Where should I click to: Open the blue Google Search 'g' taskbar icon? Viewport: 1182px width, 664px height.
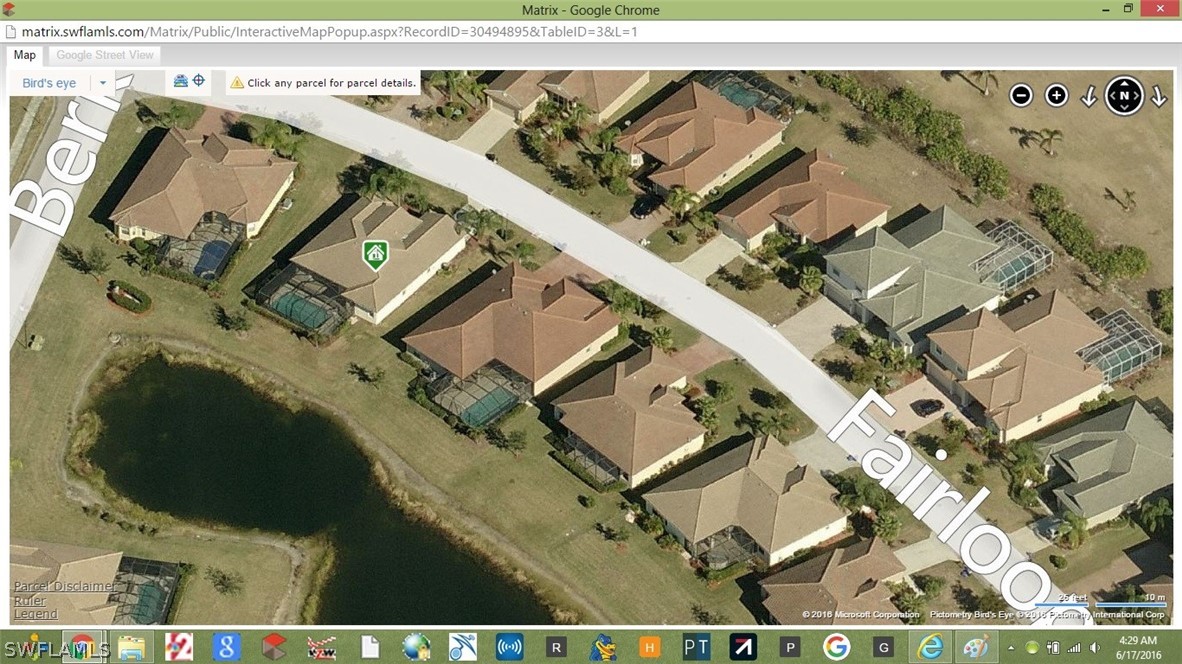[x=226, y=647]
